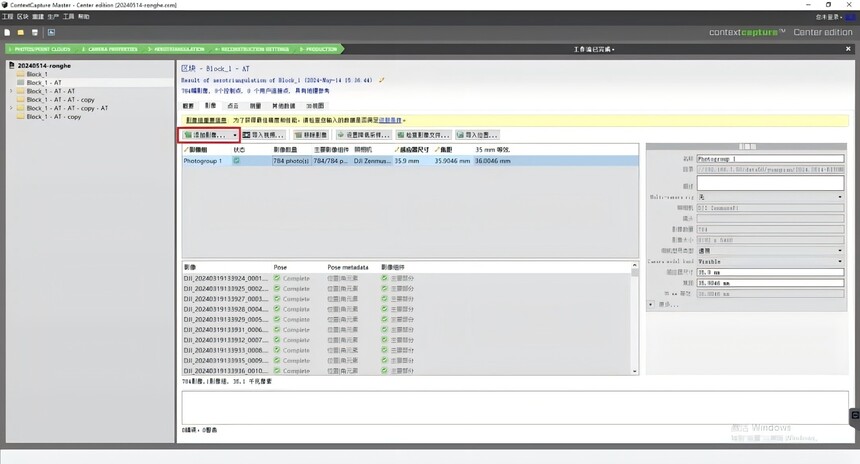Image resolution: width=860 pixels, height=464 pixels.
Task: Click the Open project folder icon
Action: 21,32
